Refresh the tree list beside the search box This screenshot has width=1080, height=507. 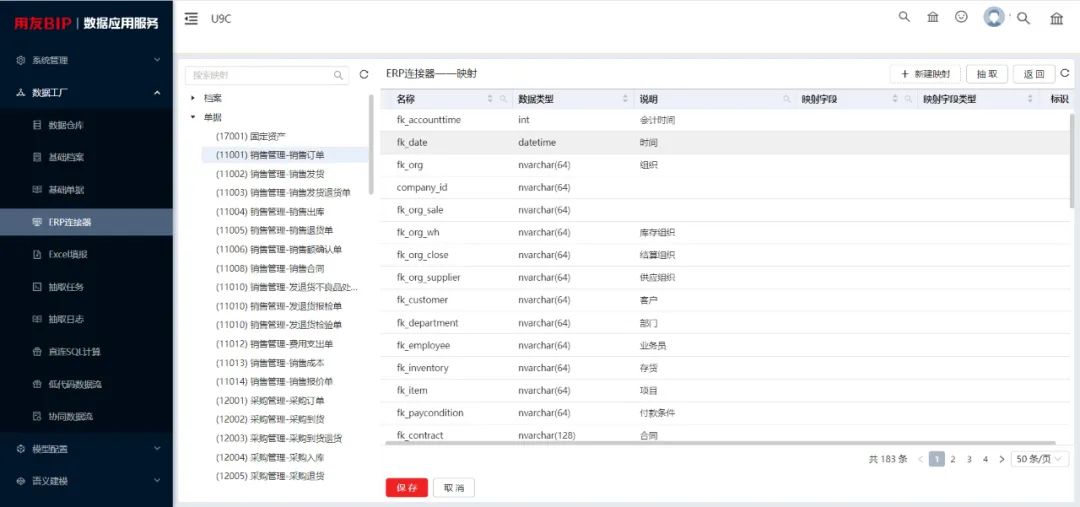click(x=364, y=74)
